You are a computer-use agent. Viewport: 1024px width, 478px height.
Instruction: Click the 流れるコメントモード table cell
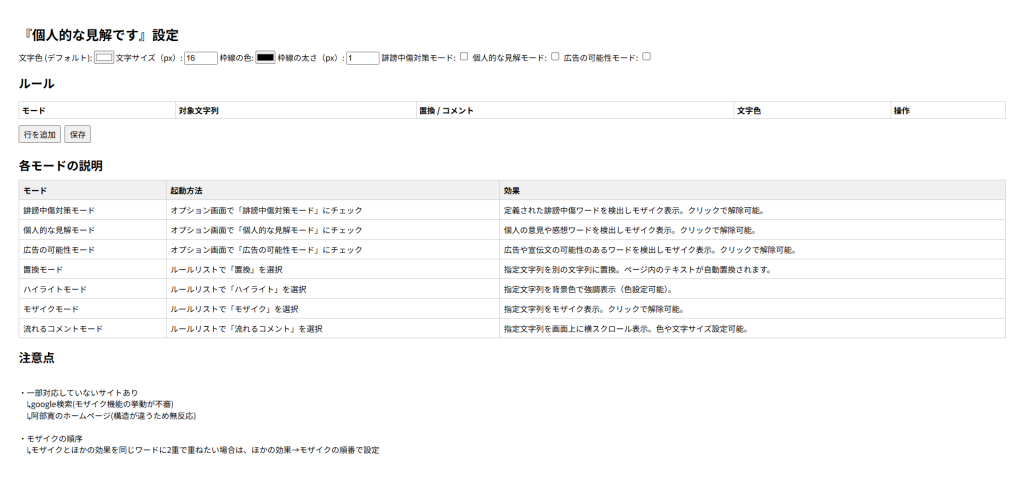pyautogui.click(x=92, y=328)
